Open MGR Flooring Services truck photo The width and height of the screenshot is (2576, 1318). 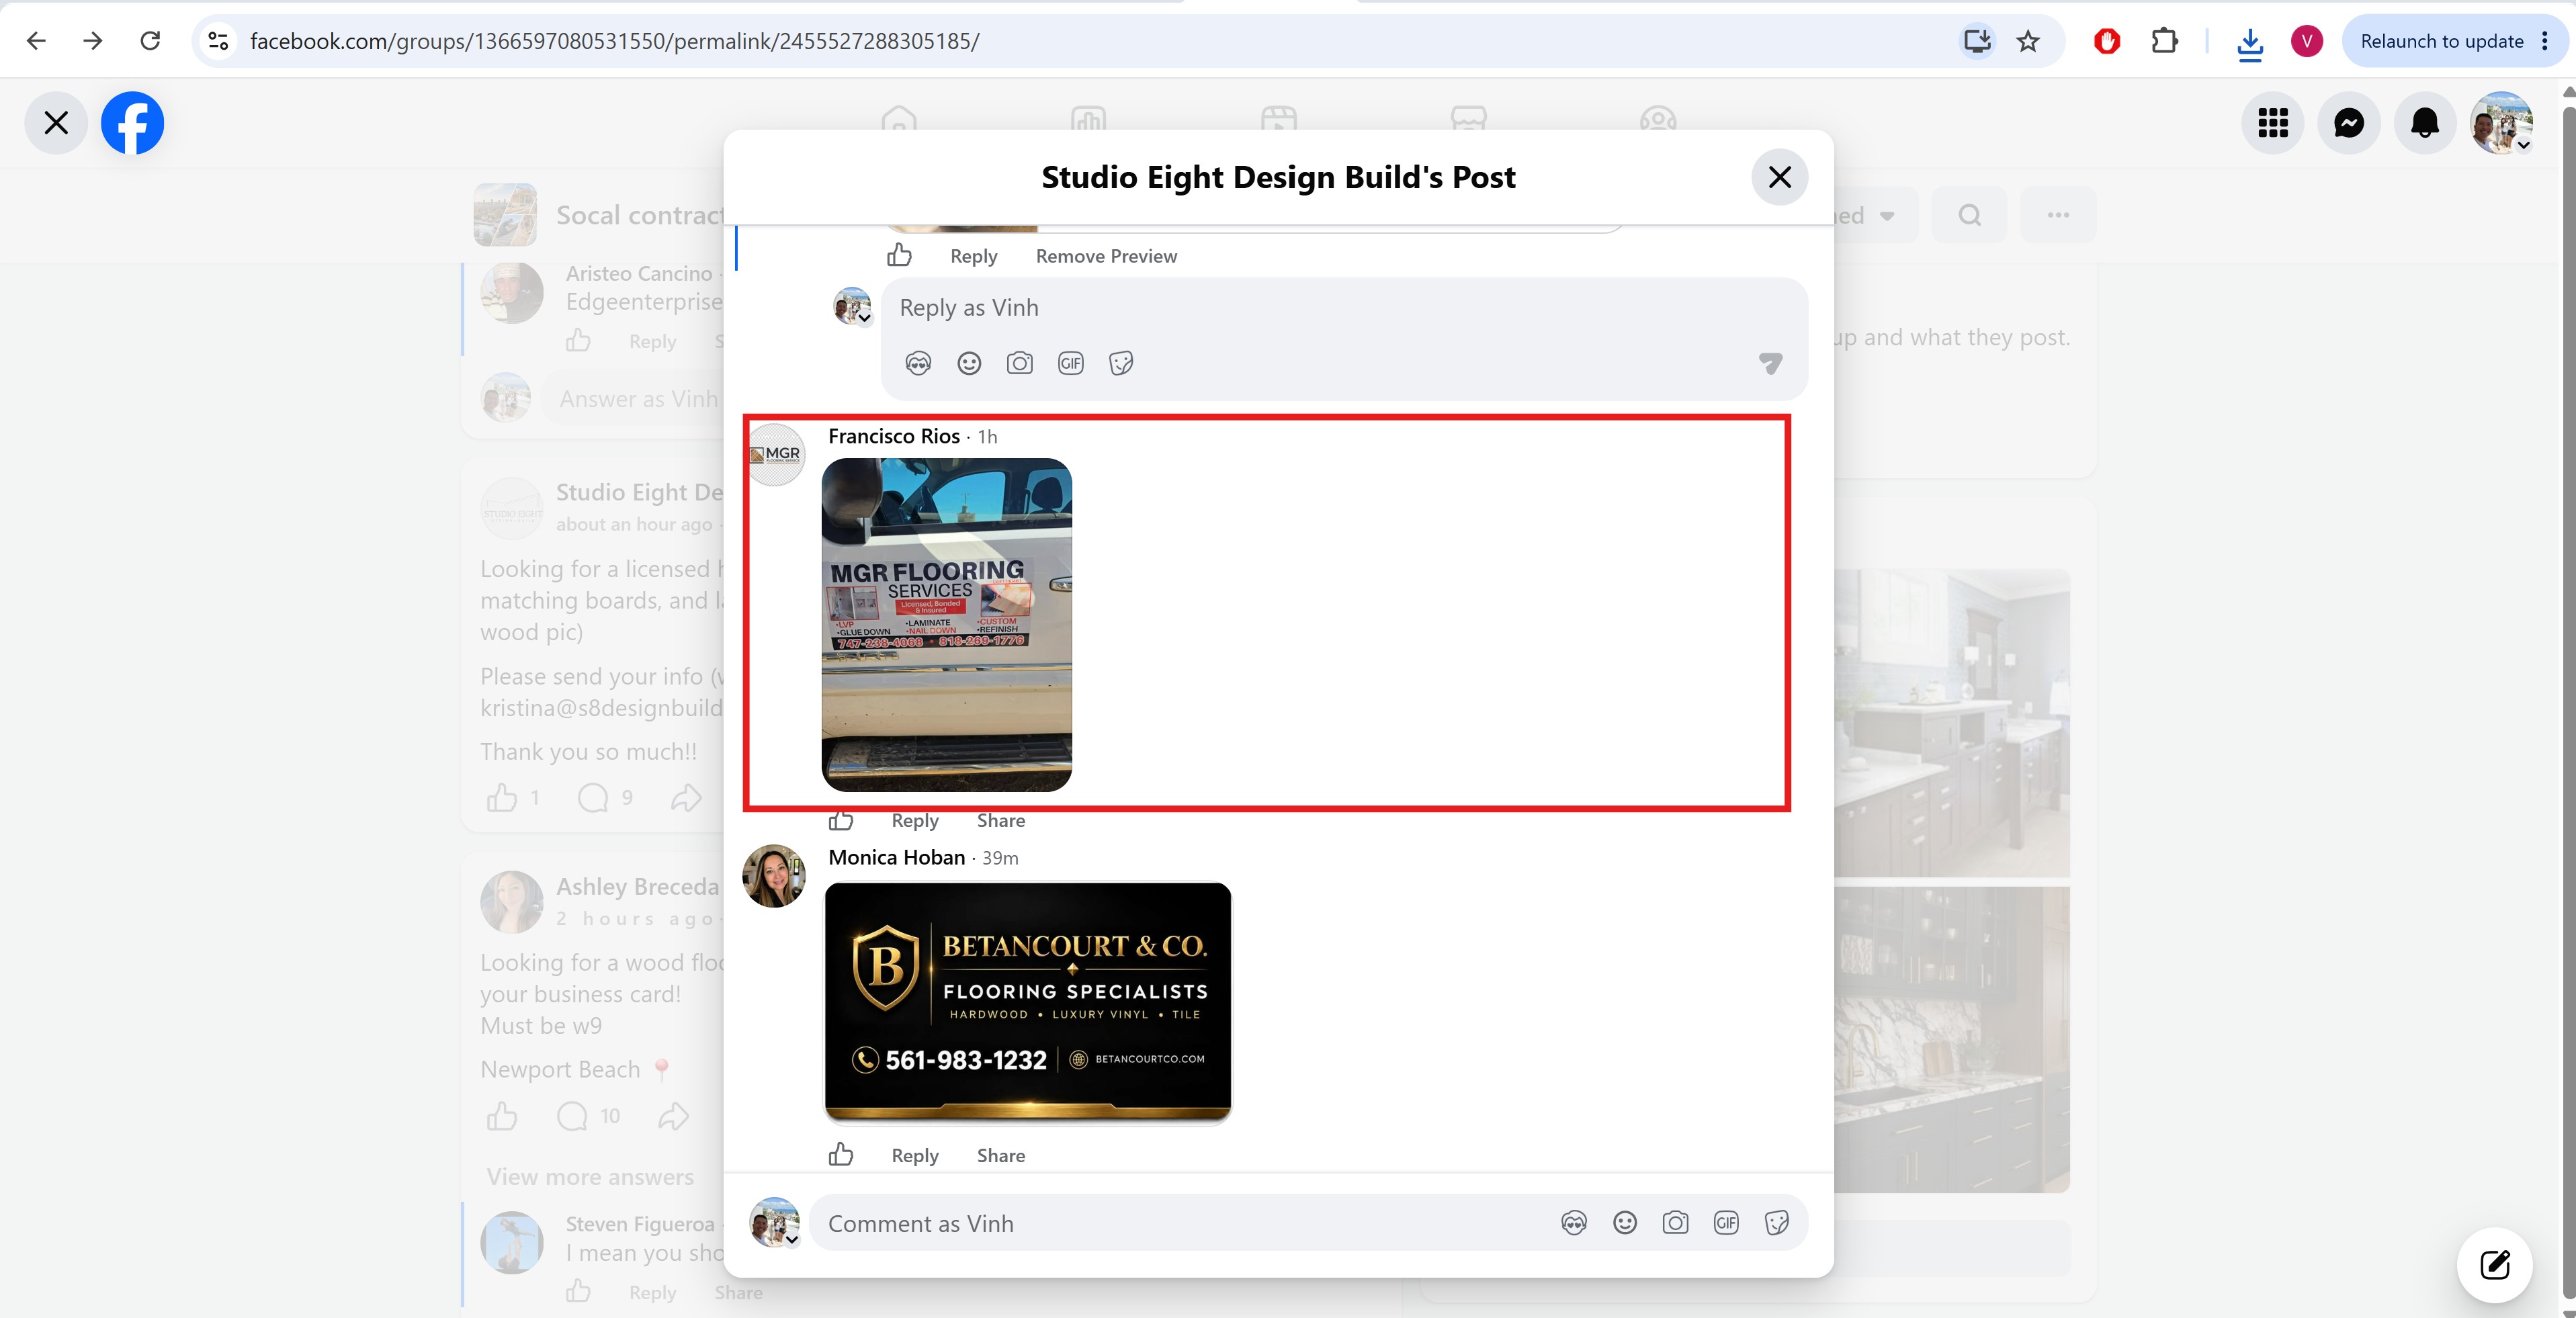(946, 624)
